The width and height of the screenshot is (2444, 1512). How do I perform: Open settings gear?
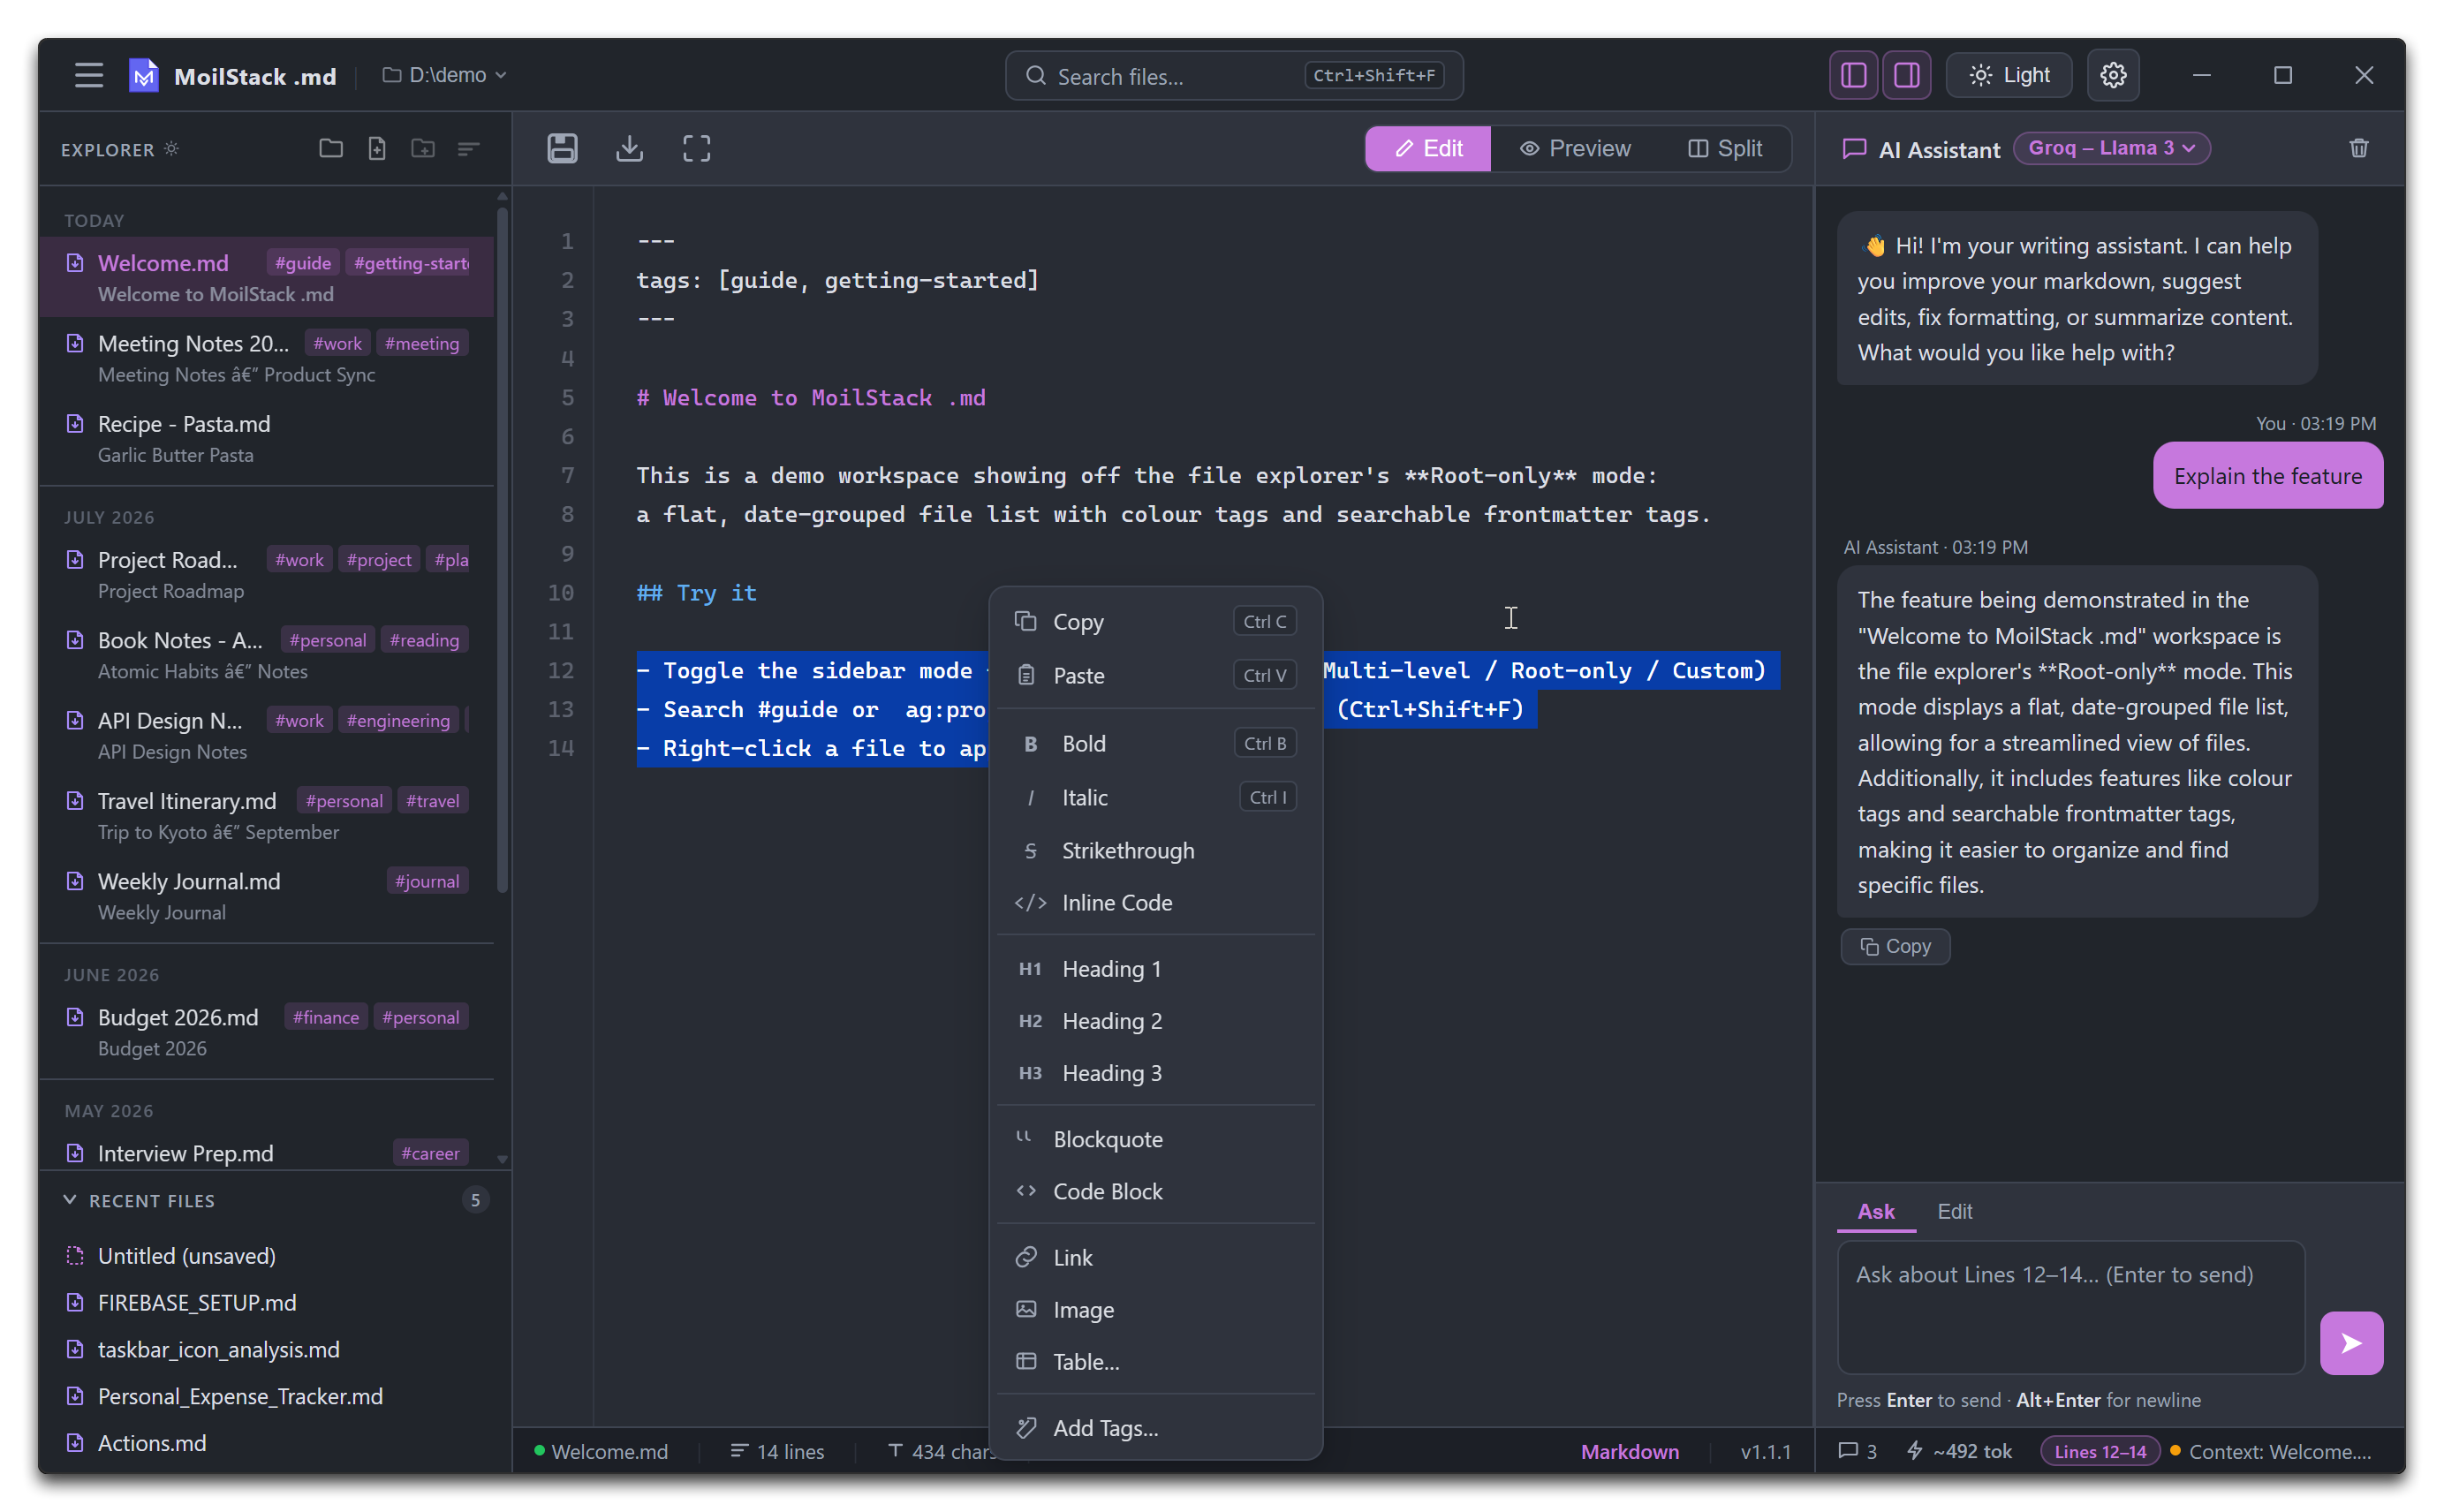2113,75
